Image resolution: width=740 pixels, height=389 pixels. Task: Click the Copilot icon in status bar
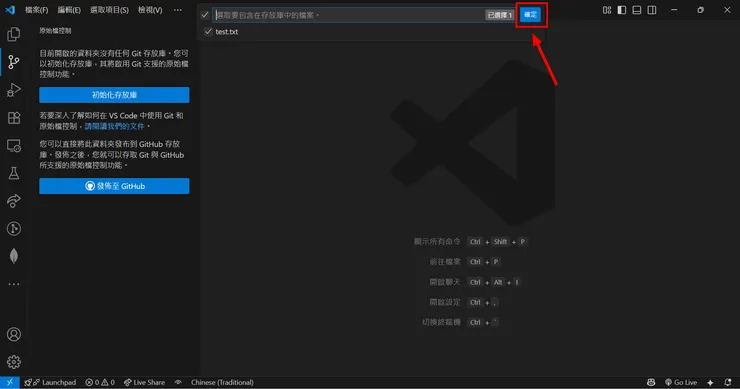(651, 382)
